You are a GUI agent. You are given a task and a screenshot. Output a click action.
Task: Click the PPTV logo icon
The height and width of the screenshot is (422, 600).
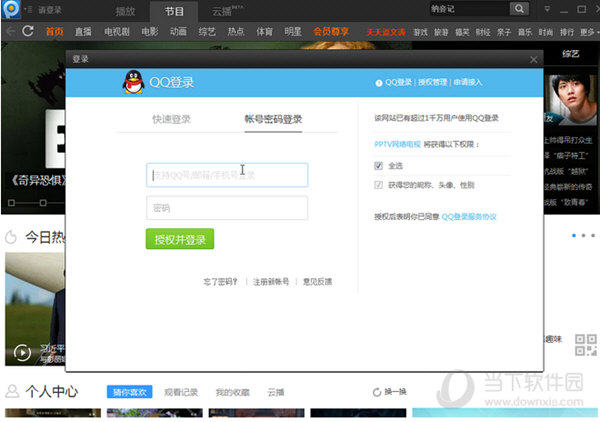pyautogui.click(x=11, y=9)
